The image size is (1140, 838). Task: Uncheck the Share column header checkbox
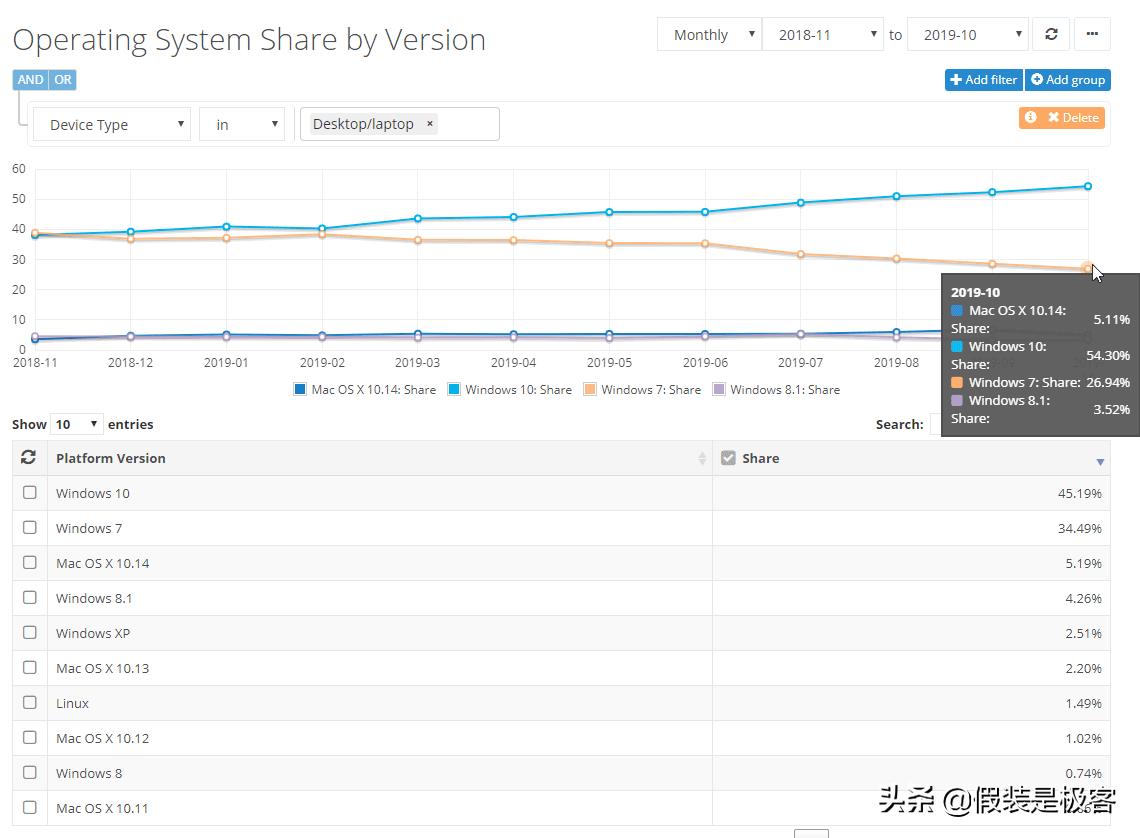click(728, 457)
